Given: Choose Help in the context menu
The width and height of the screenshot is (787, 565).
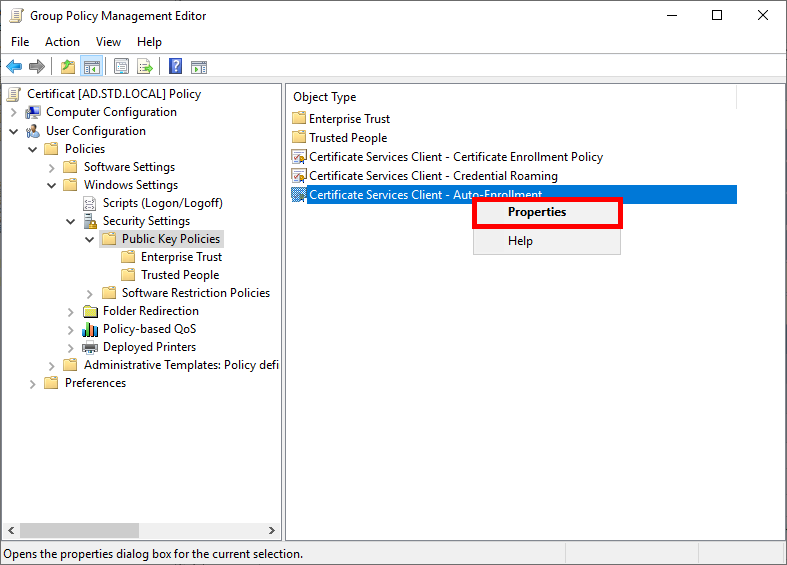Looking at the screenshot, I should pos(520,241).
